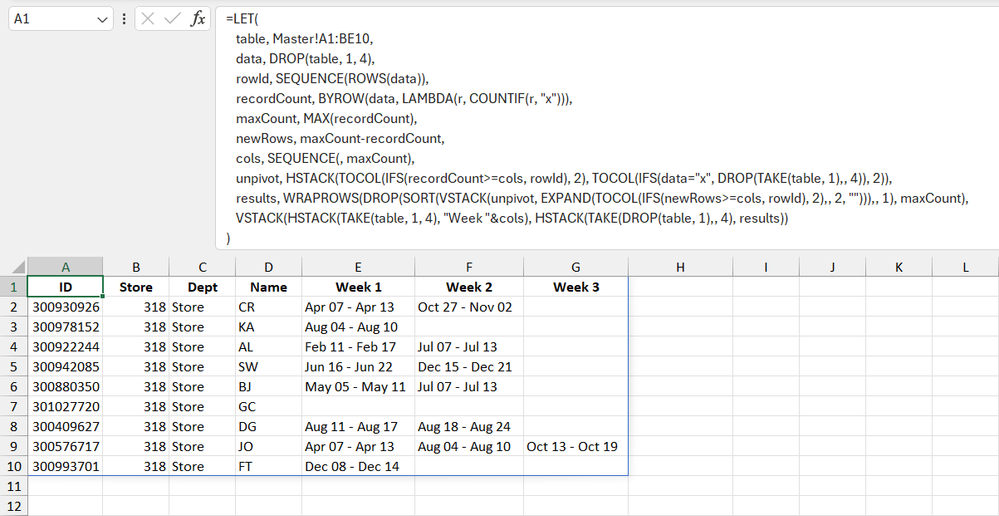The width and height of the screenshot is (999, 516).
Task: Select column J header
Action: [x=832, y=268]
